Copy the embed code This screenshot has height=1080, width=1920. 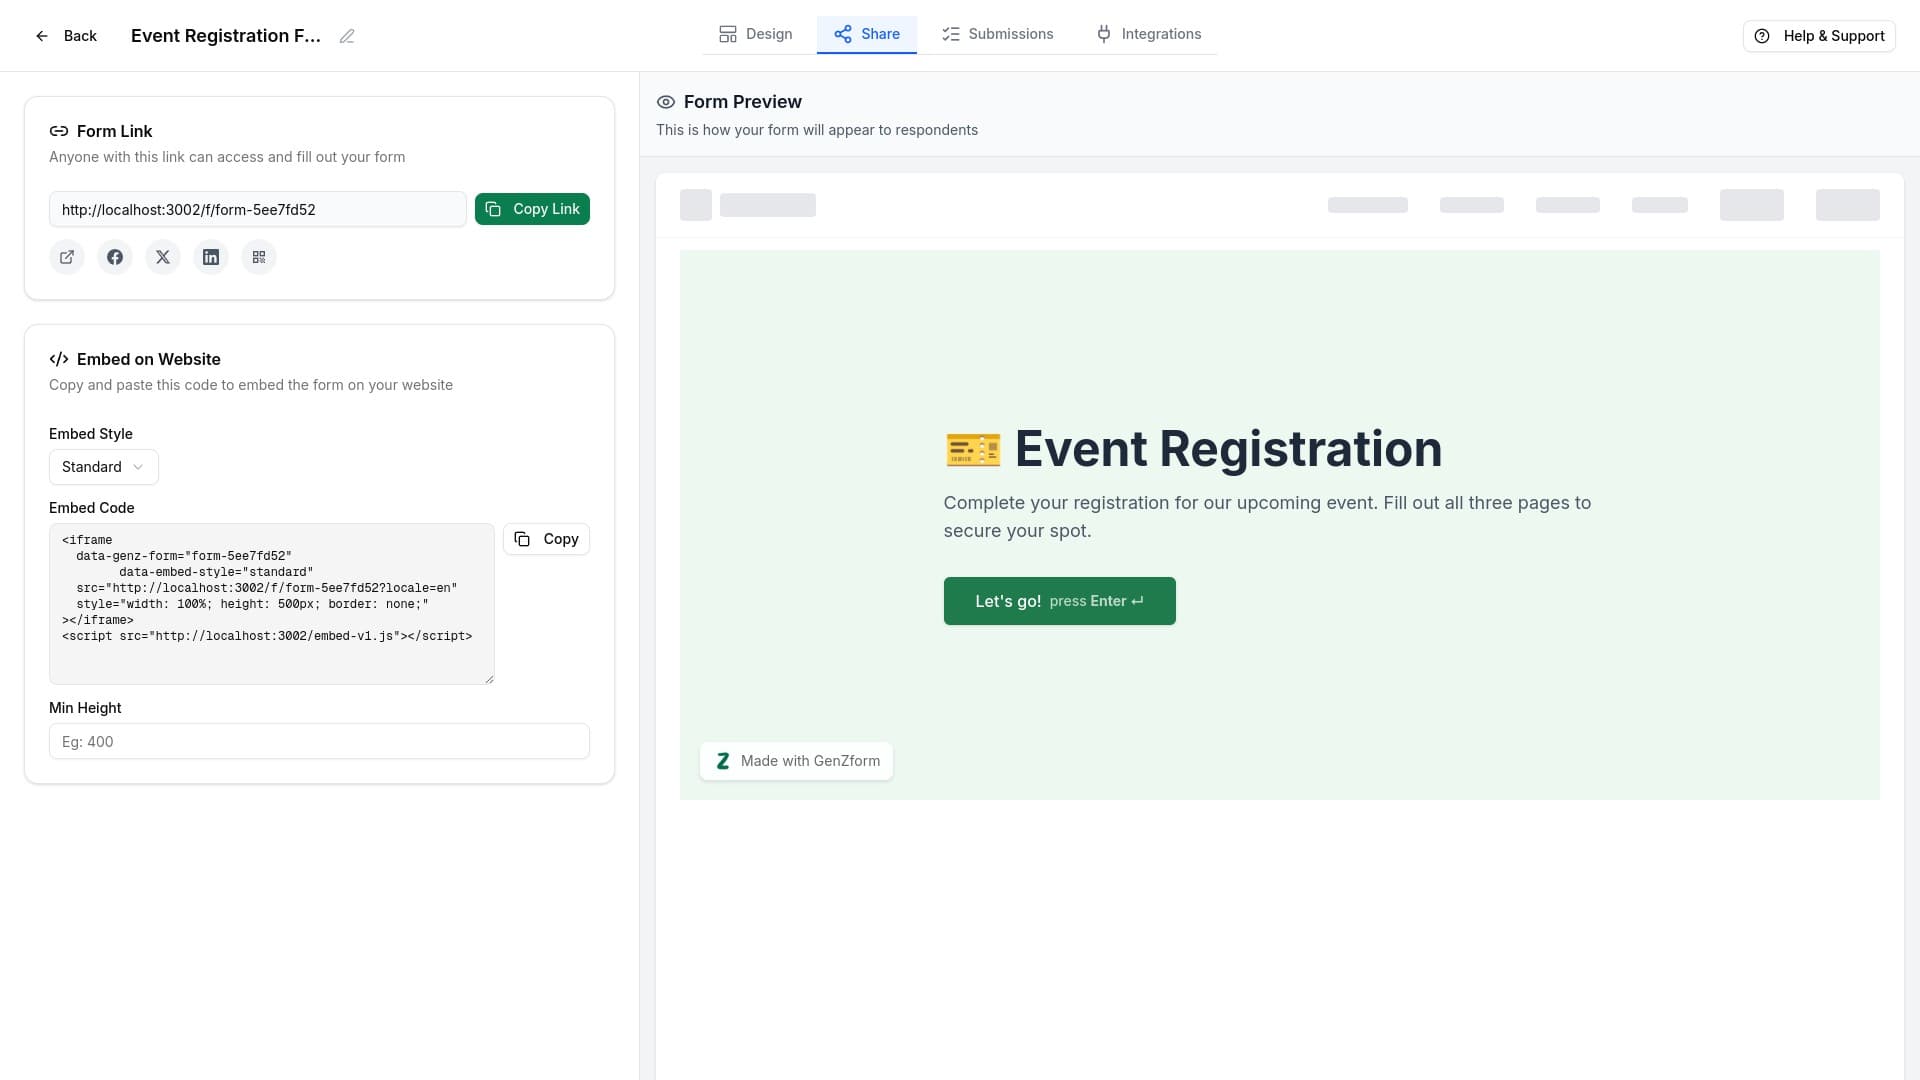point(546,539)
